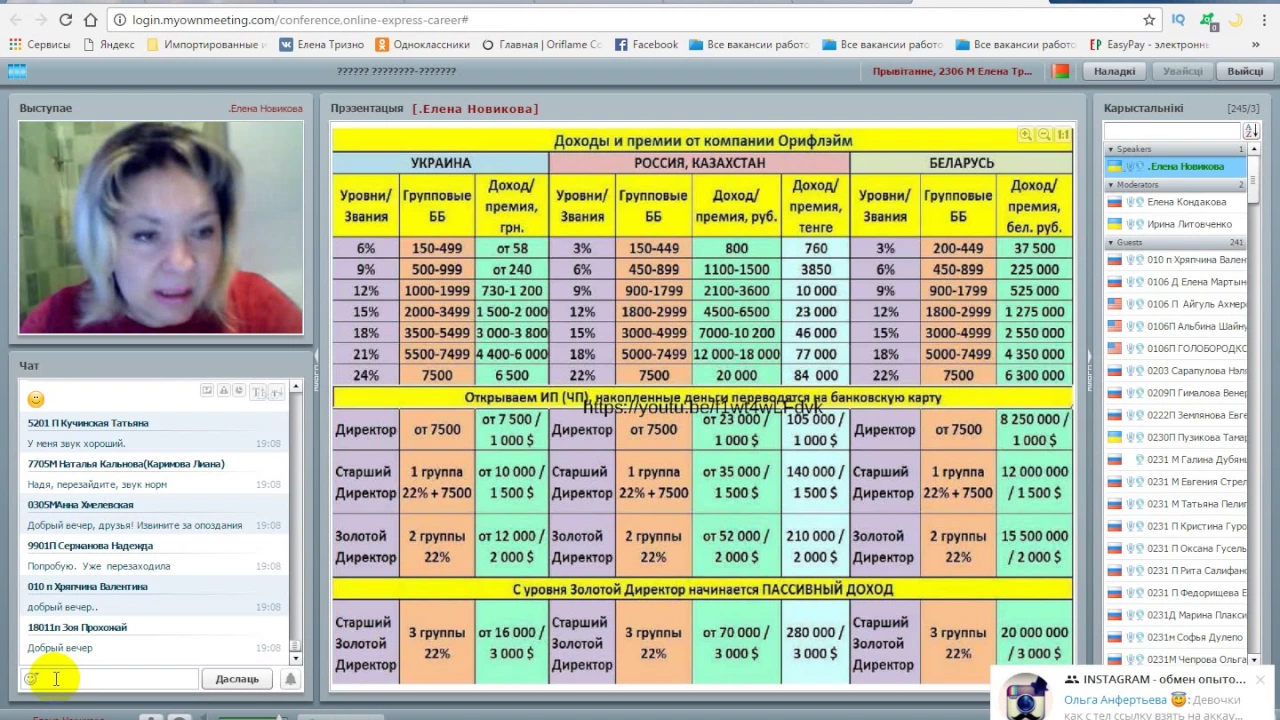Open the chat emoji picker
Viewport: 1280px width, 720px height.
pos(32,679)
